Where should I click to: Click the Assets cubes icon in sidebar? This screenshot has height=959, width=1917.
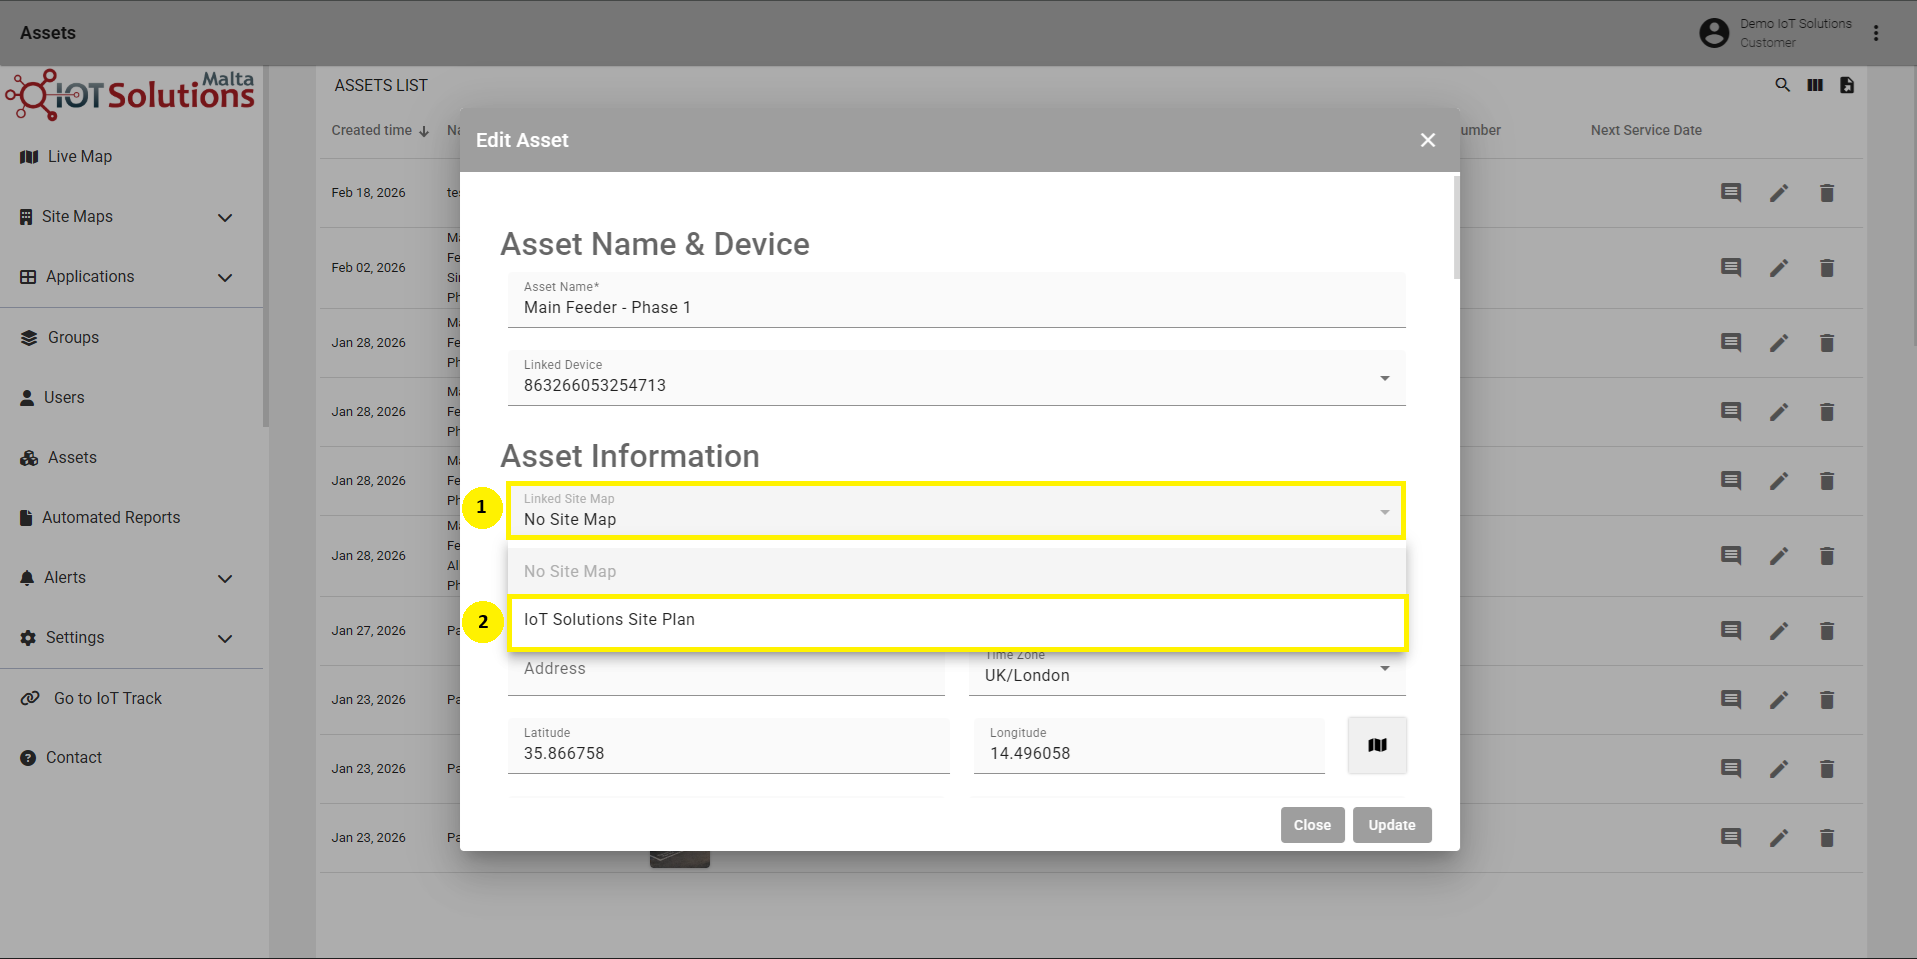[x=29, y=458]
